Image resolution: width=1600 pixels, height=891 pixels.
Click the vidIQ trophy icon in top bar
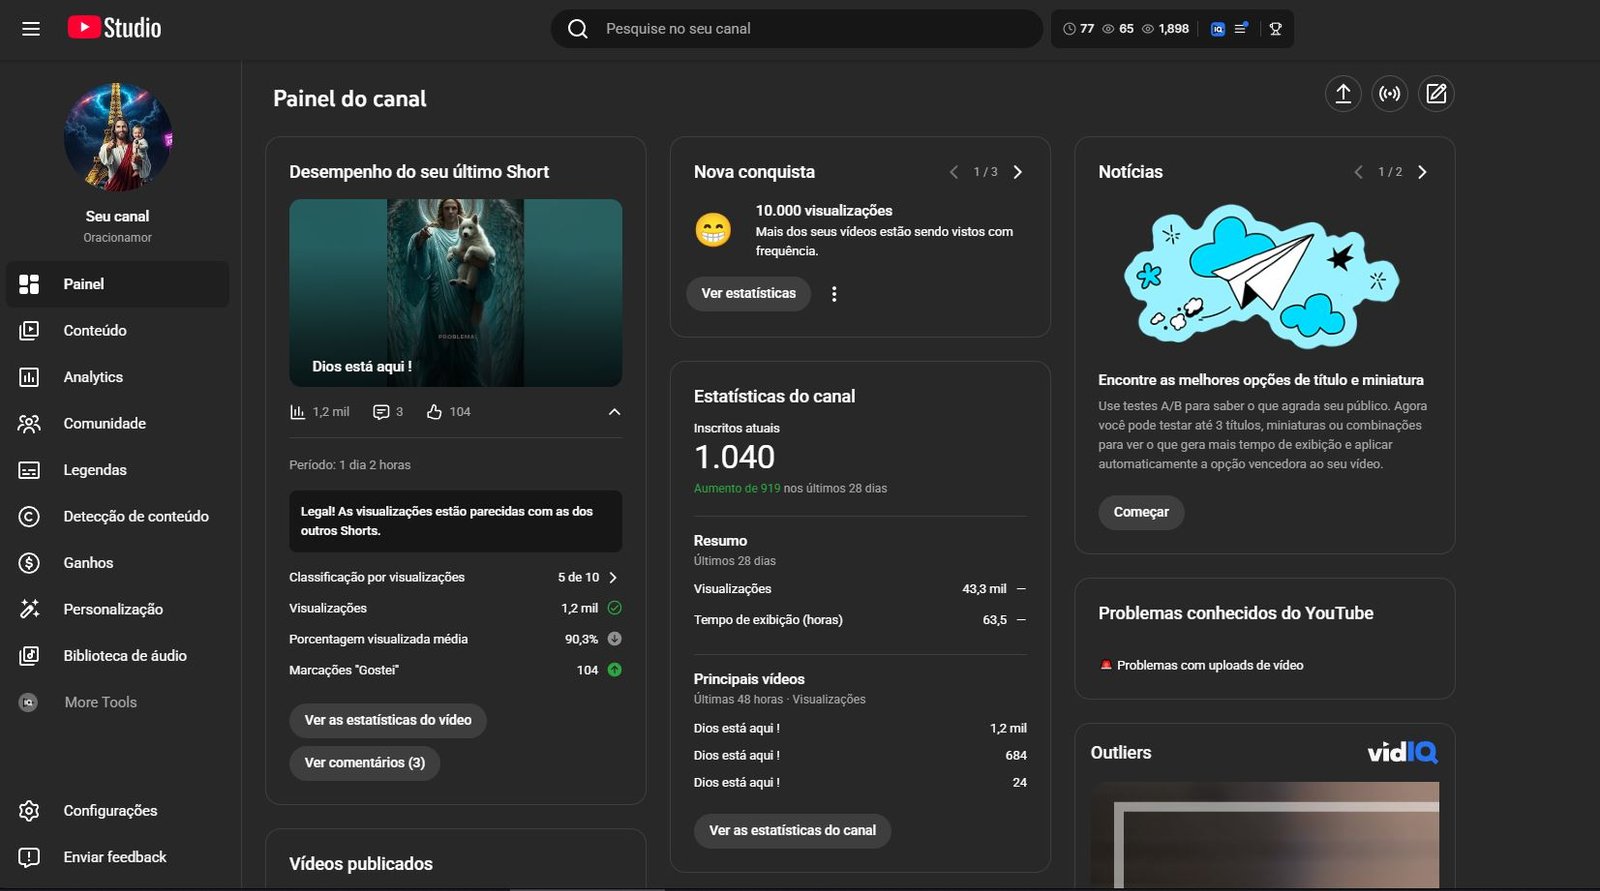click(x=1275, y=29)
